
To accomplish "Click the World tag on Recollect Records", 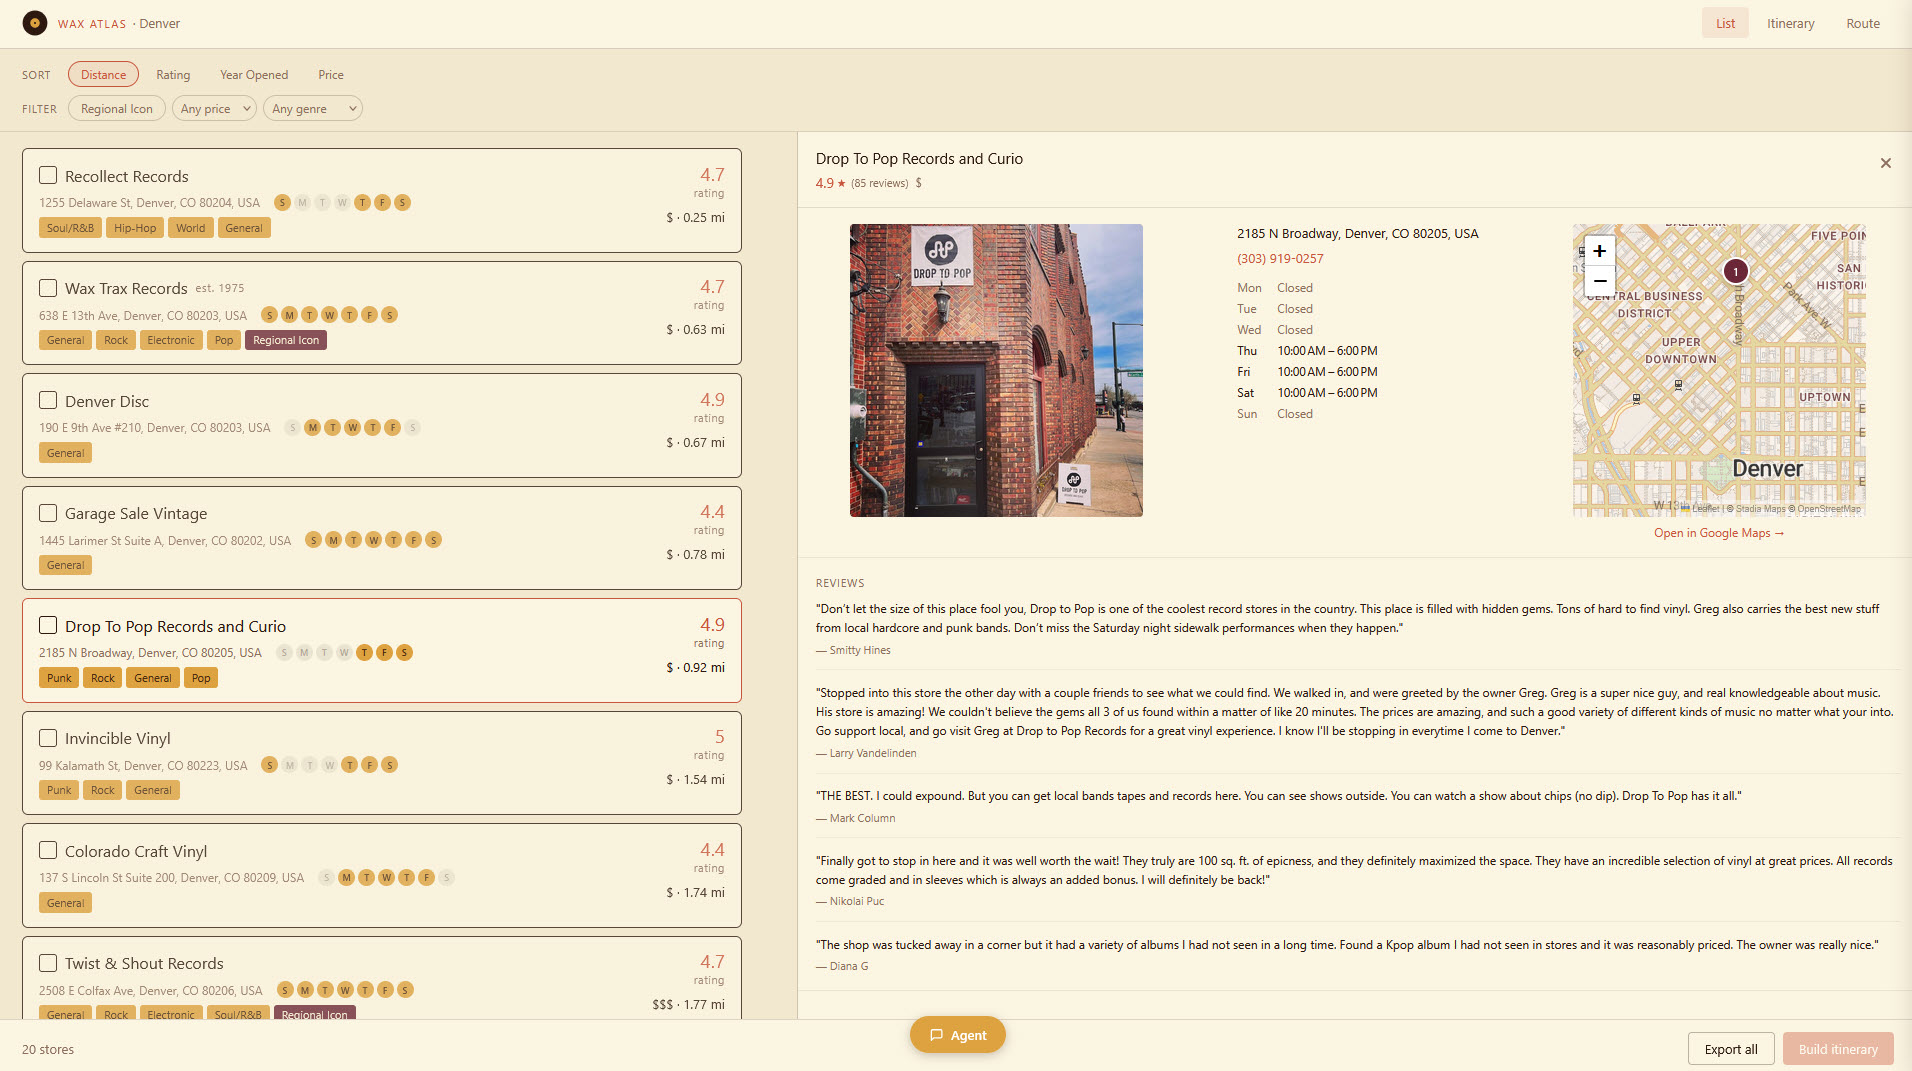I will point(190,228).
